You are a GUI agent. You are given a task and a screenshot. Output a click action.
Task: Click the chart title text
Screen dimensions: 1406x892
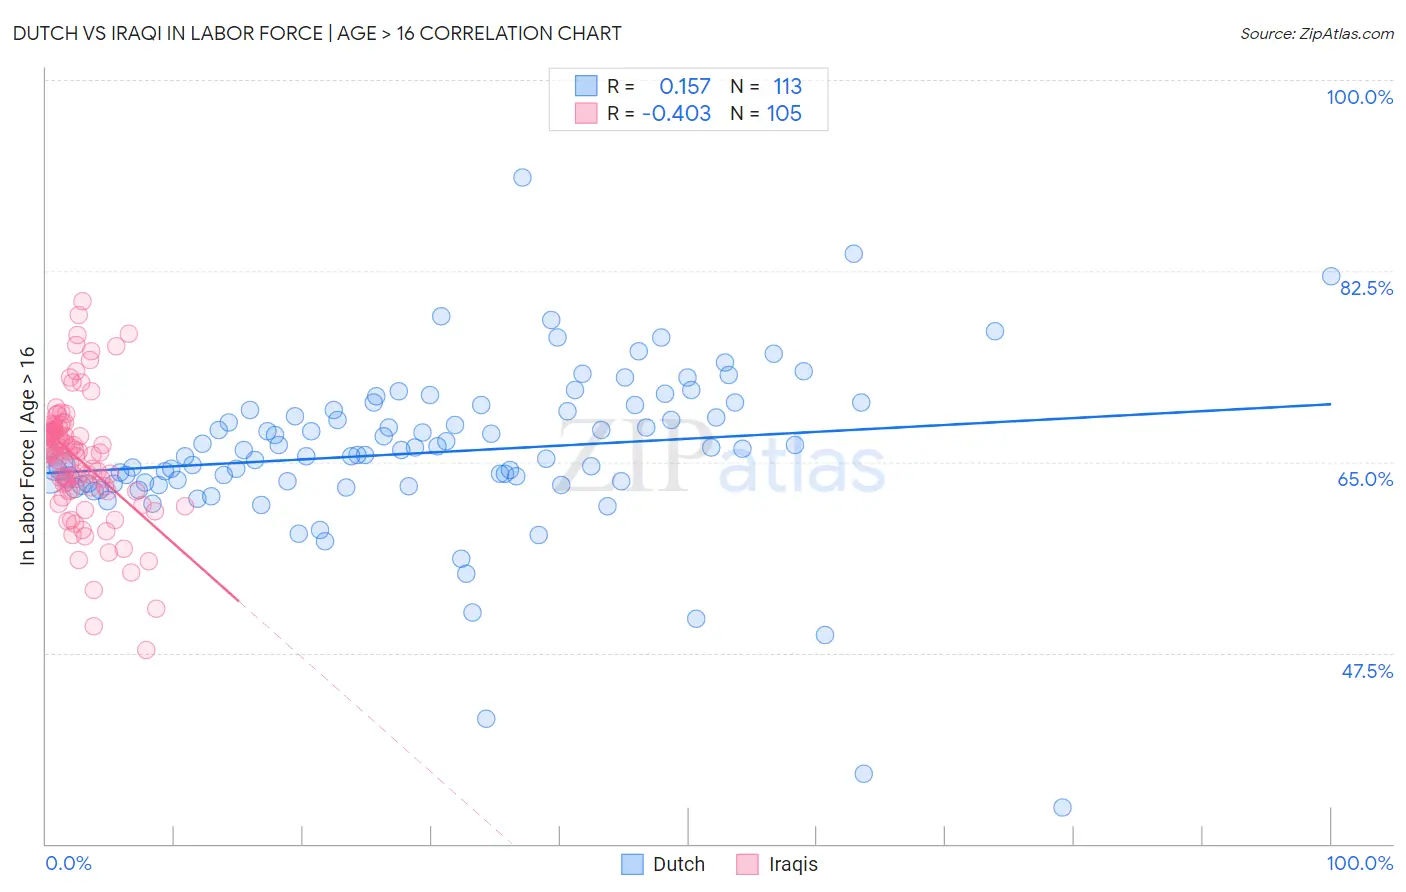point(317,33)
